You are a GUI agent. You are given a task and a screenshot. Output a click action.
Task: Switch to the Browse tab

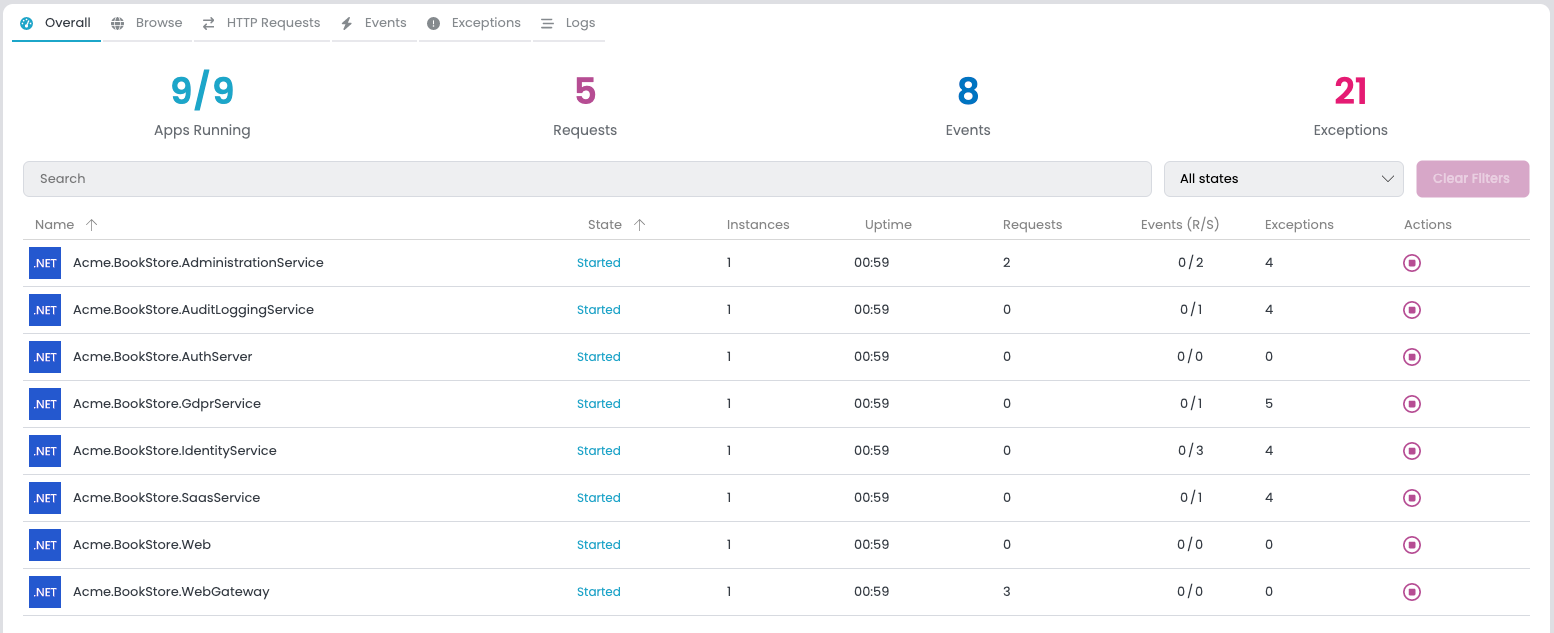[x=147, y=22]
